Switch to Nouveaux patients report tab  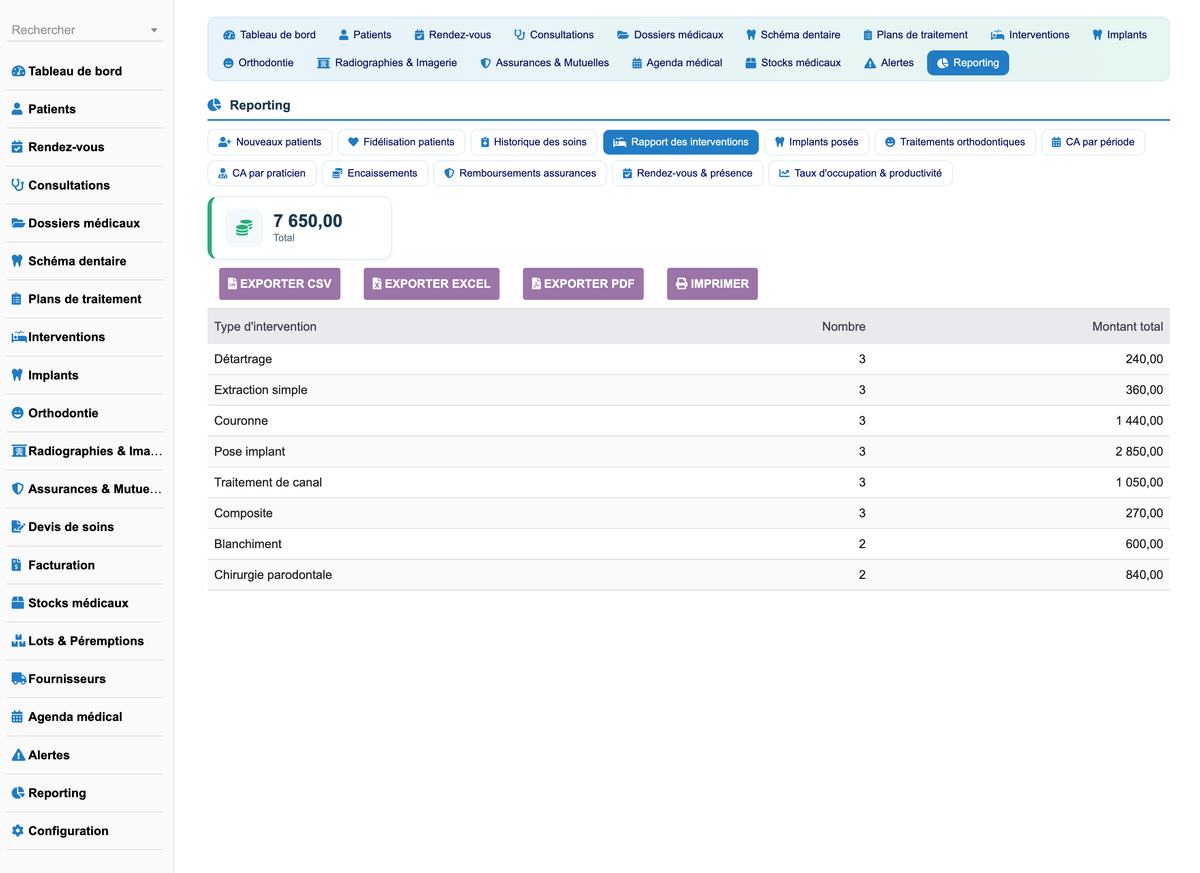270,142
